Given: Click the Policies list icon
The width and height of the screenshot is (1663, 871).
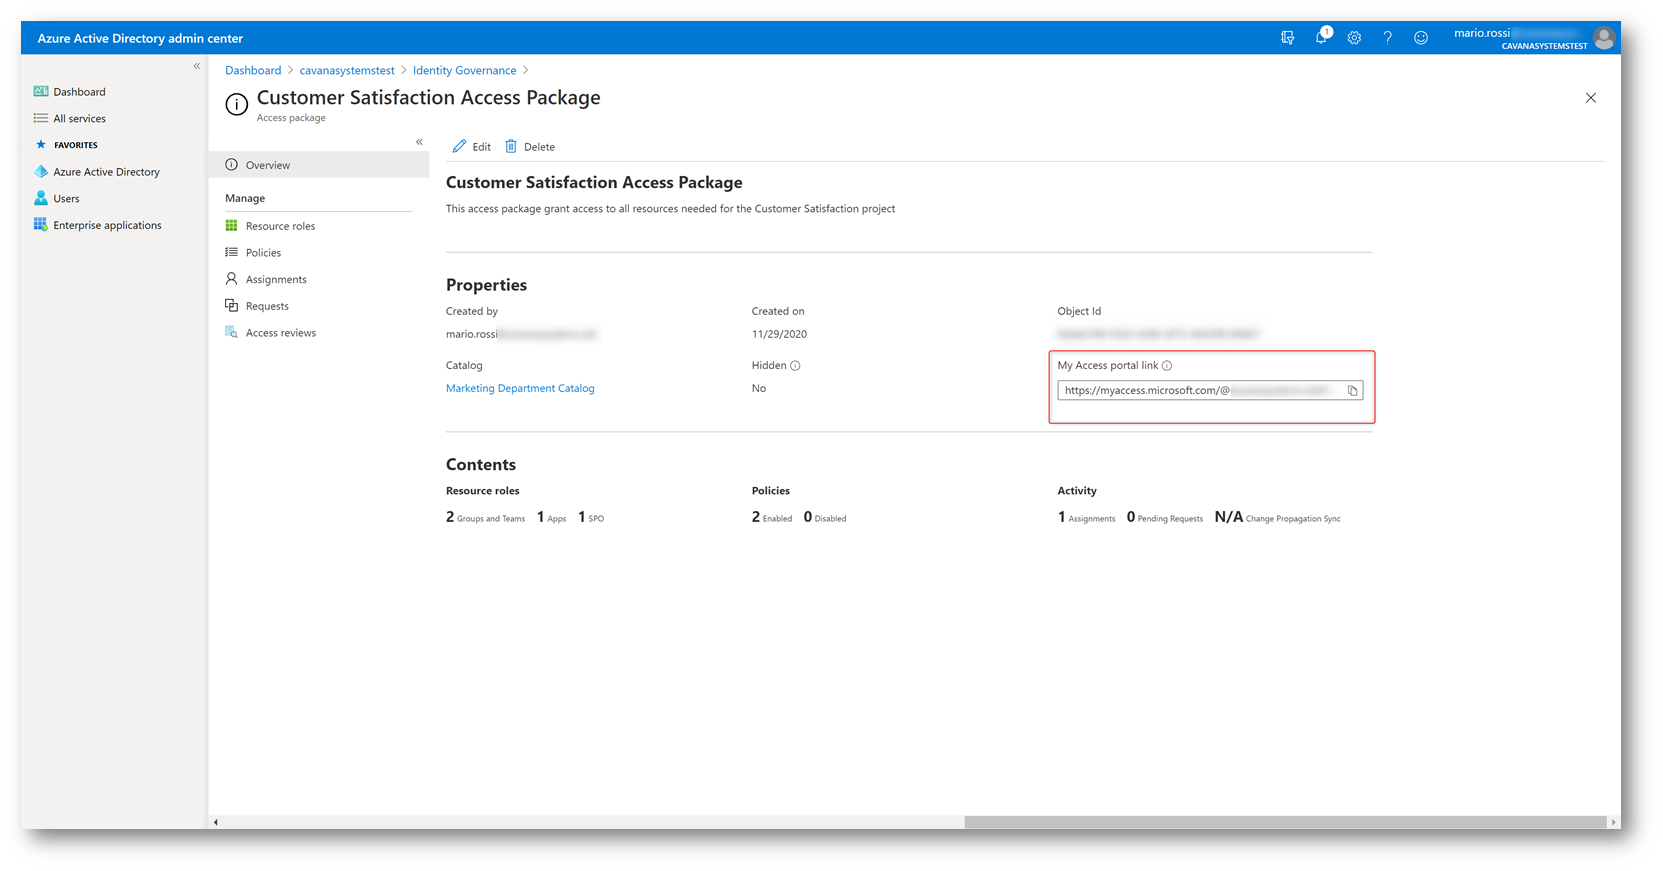Looking at the screenshot, I should [x=232, y=253].
